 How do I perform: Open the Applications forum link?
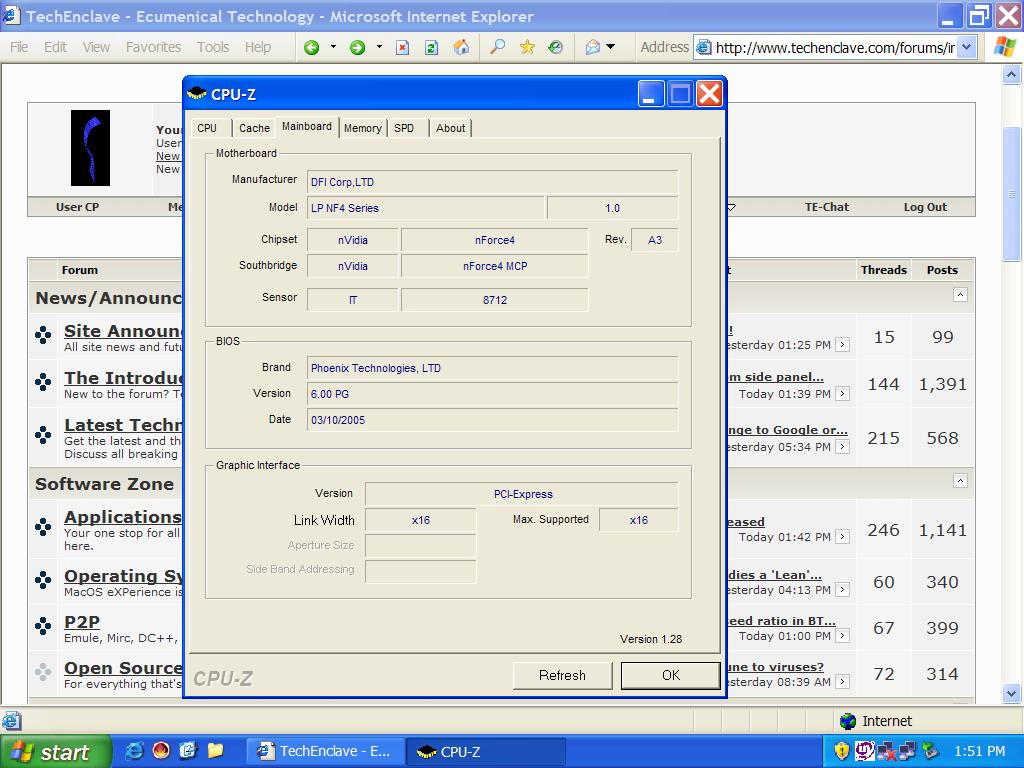(123, 517)
